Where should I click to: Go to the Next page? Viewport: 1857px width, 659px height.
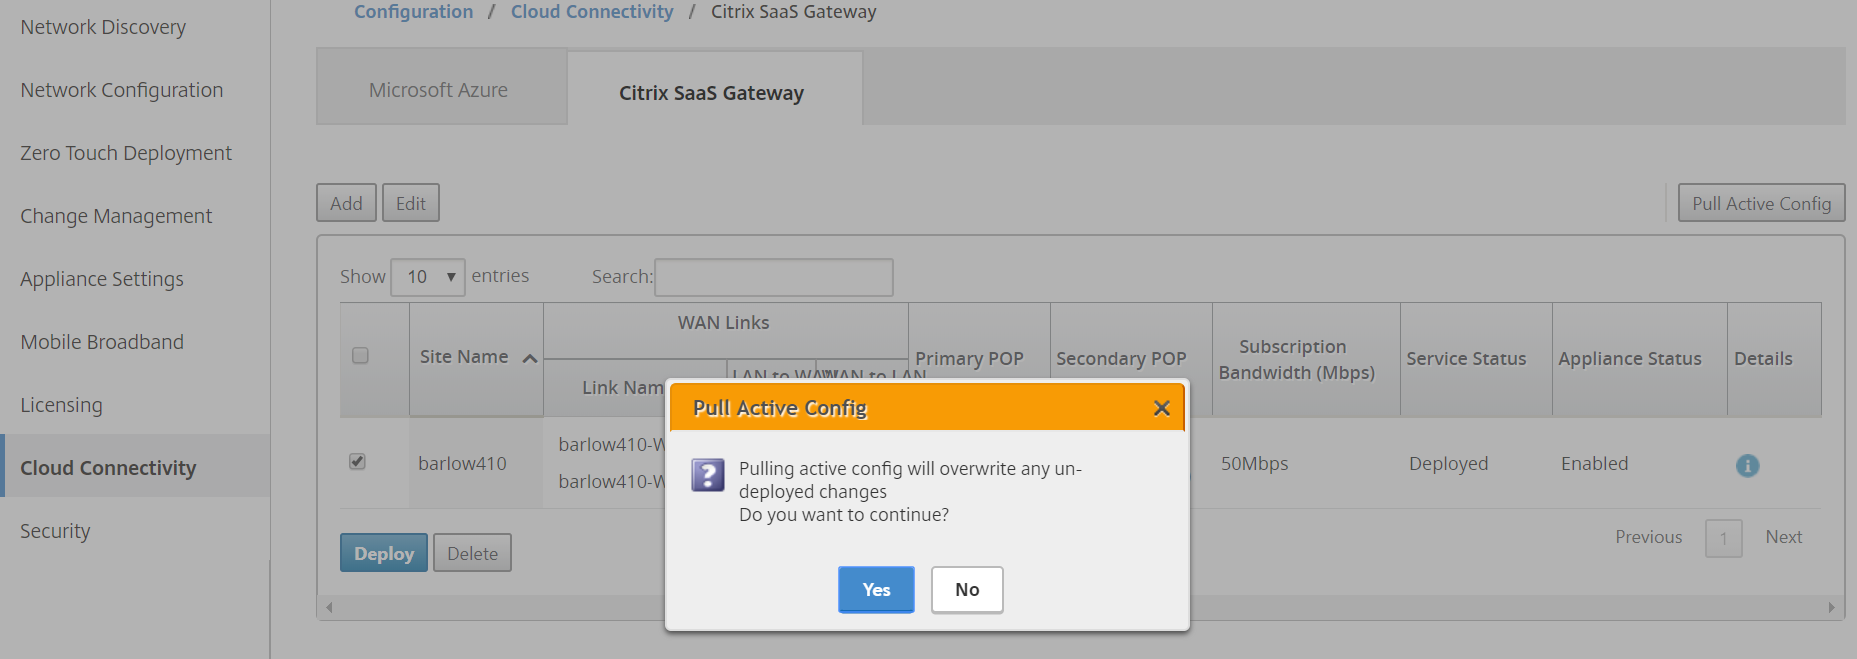(1783, 537)
